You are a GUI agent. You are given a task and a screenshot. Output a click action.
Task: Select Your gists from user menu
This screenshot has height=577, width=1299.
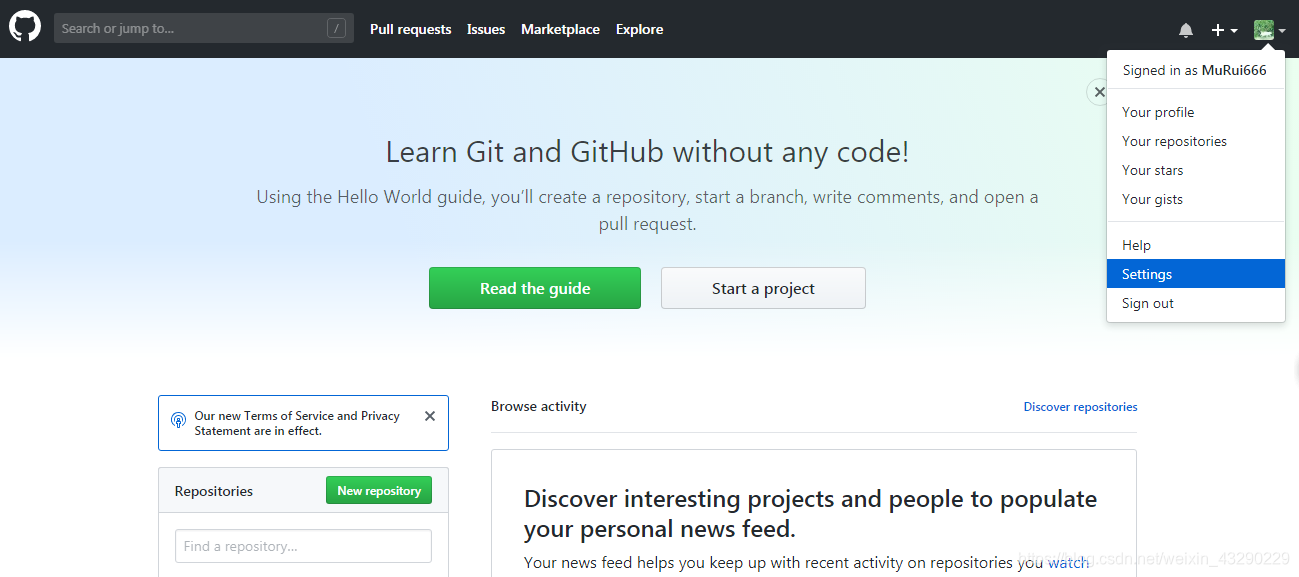[x=1196, y=199]
